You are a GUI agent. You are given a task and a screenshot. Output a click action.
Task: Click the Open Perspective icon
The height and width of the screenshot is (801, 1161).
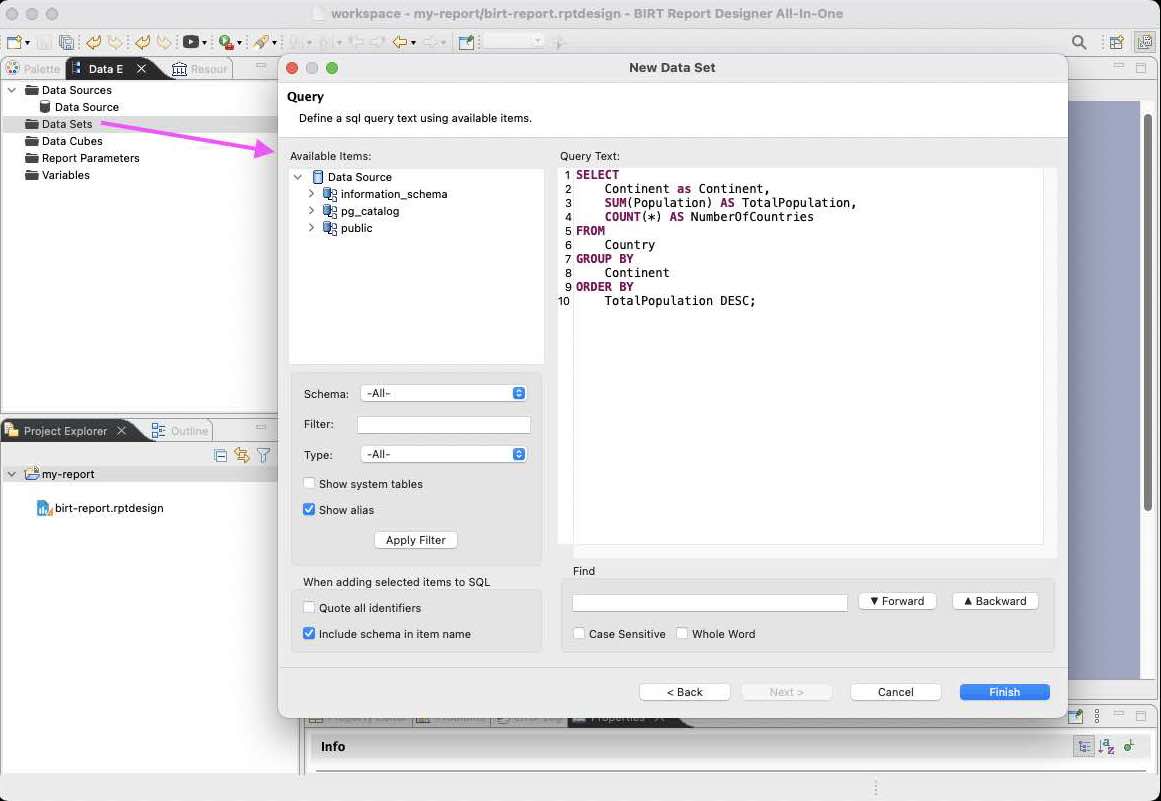pos(1117,42)
